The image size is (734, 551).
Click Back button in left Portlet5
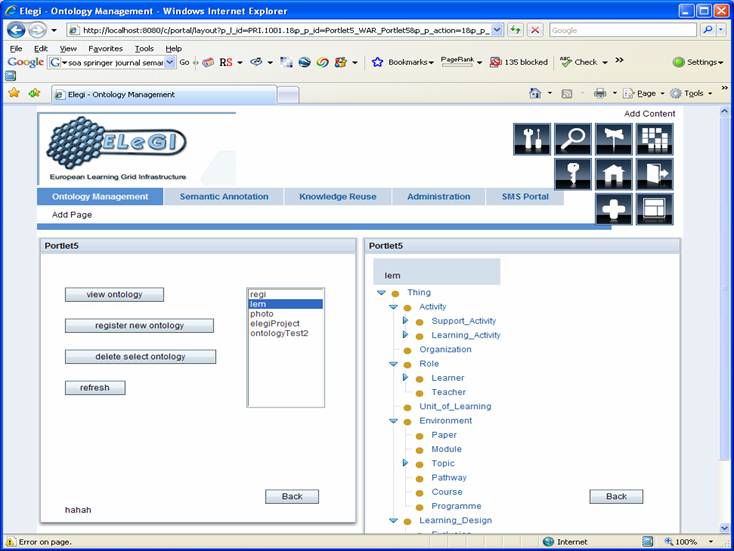point(292,496)
